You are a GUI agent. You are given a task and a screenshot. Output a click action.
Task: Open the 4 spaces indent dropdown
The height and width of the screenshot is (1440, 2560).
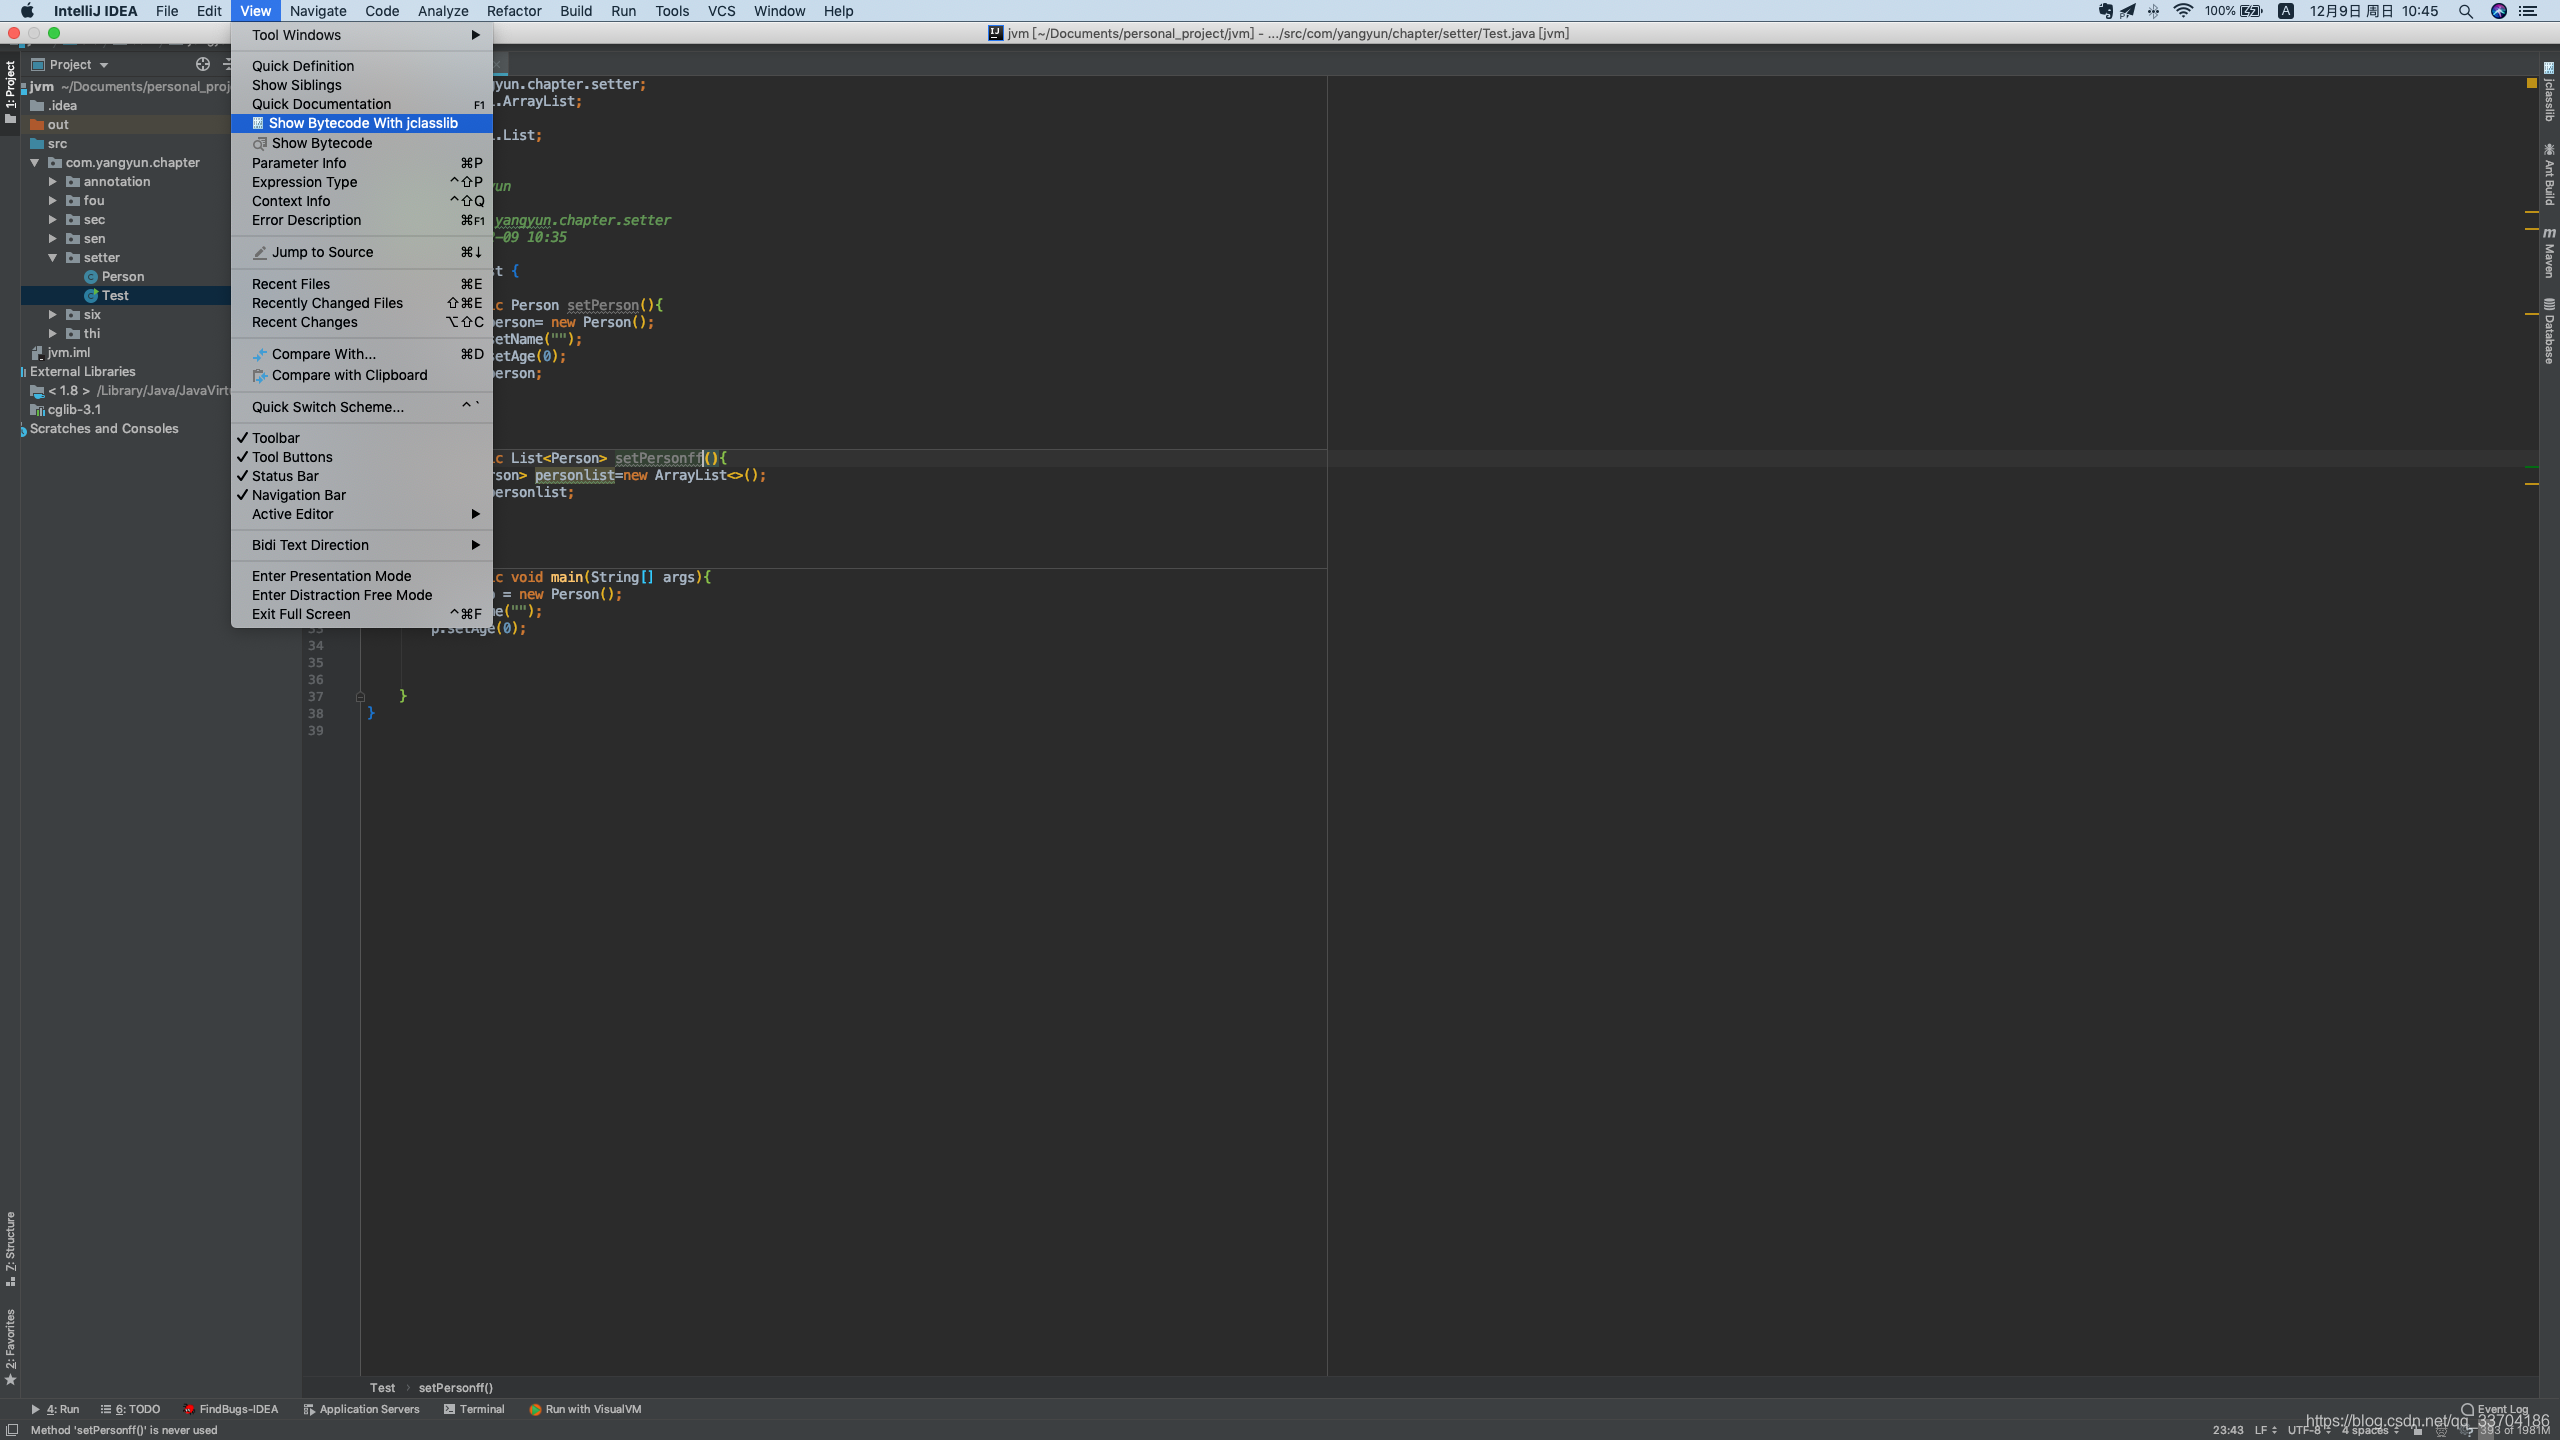(2370, 1430)
